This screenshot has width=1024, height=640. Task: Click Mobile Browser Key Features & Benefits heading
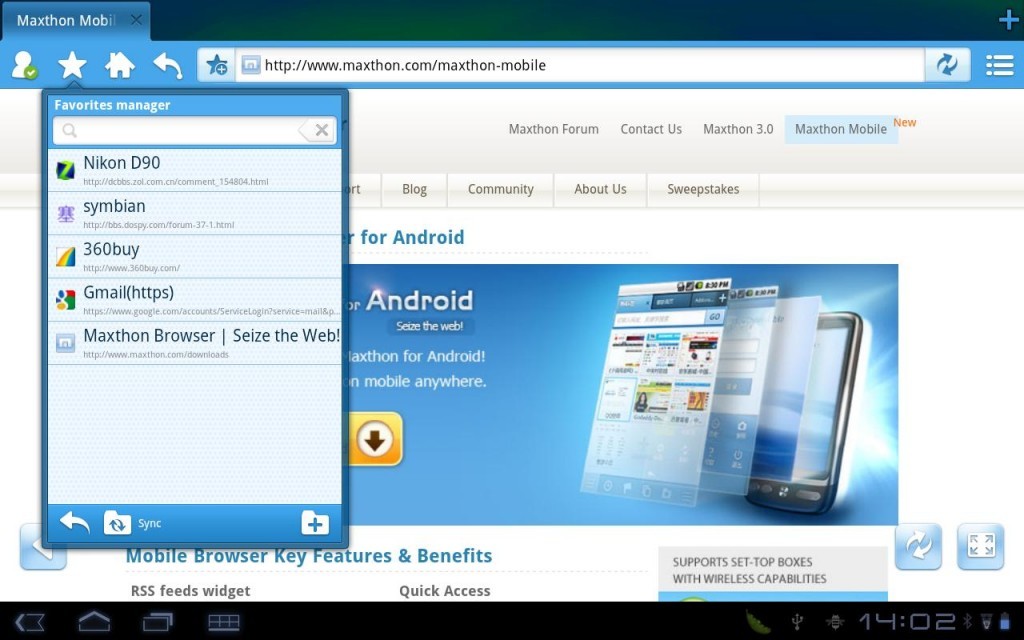pyautogui.click(x=309, y=556)
